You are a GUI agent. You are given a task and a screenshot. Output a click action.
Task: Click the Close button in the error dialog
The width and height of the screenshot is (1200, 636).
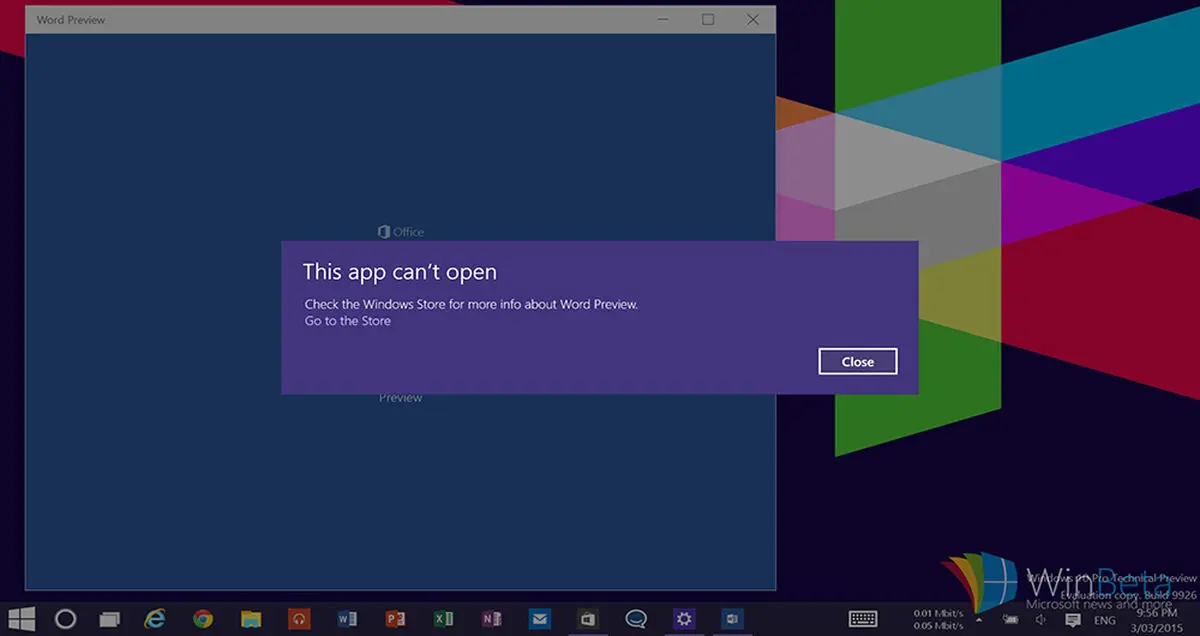tap(857, 362)
